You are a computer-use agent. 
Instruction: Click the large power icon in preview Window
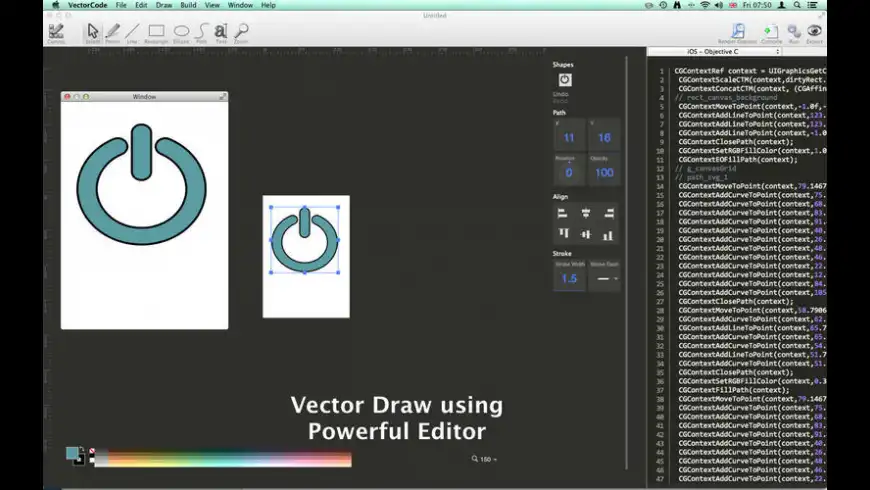point(141,184)
